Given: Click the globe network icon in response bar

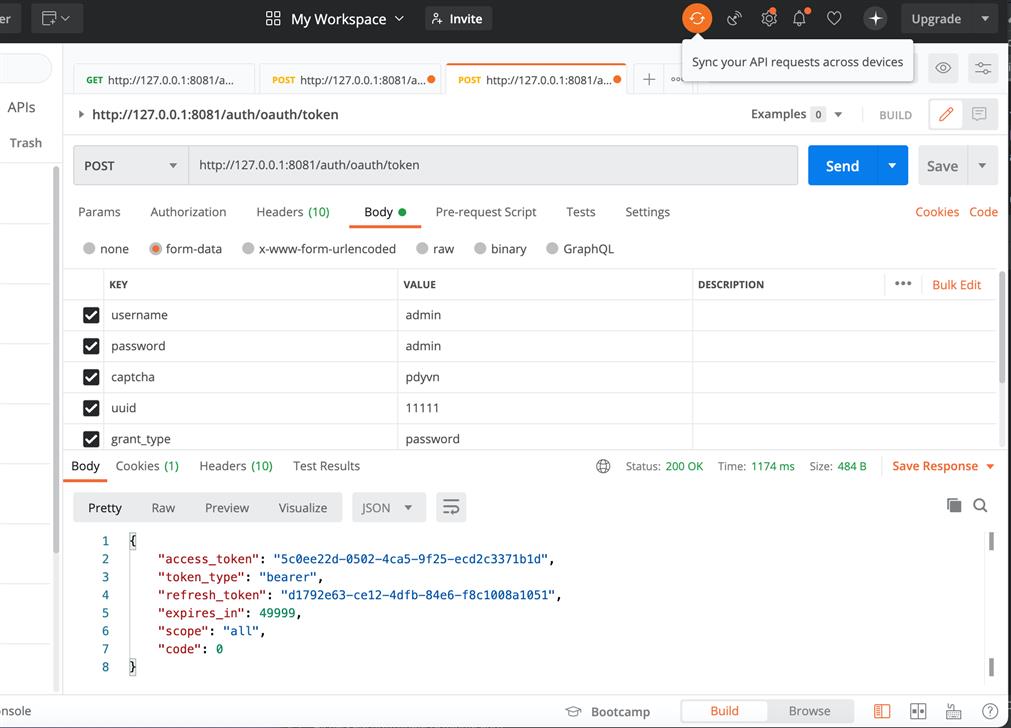Looking at the screenshot, I should (x=603, y=466).
